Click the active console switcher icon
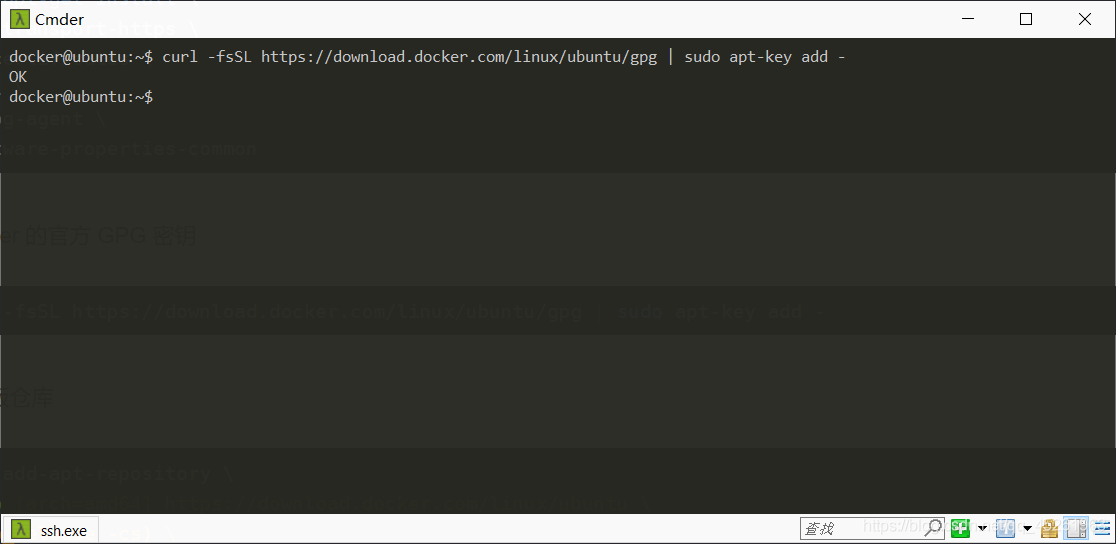This screenshot has height=544, width=1116. coord(1005,528)
